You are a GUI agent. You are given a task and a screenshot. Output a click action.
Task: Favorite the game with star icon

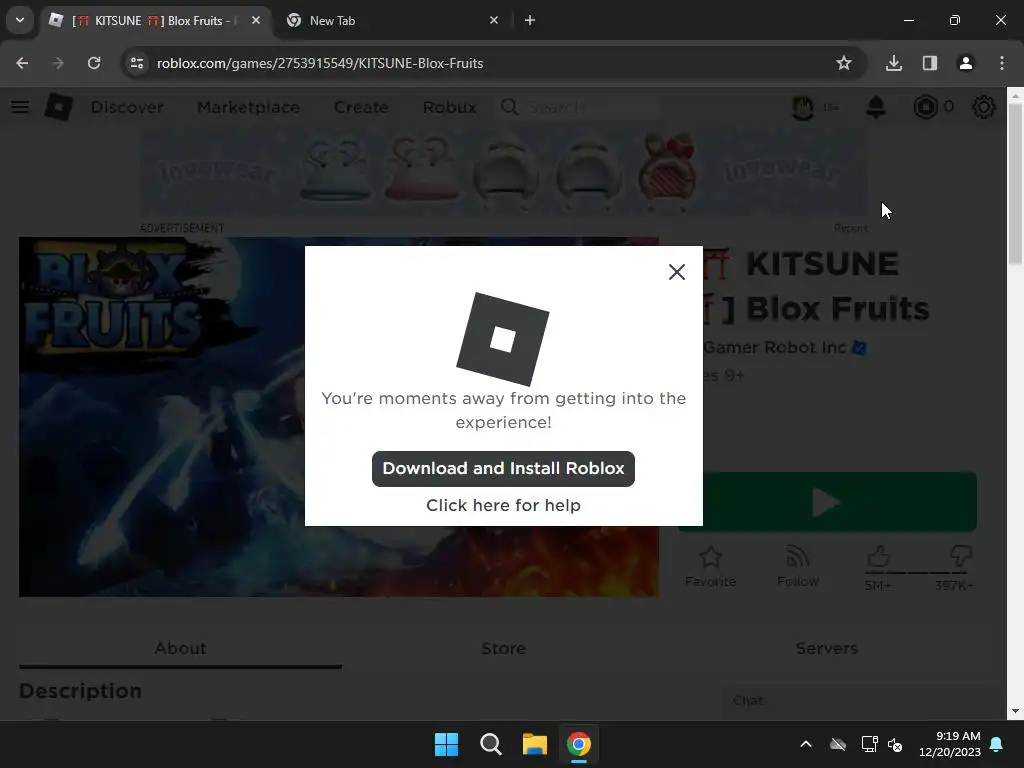coord(711,566)
